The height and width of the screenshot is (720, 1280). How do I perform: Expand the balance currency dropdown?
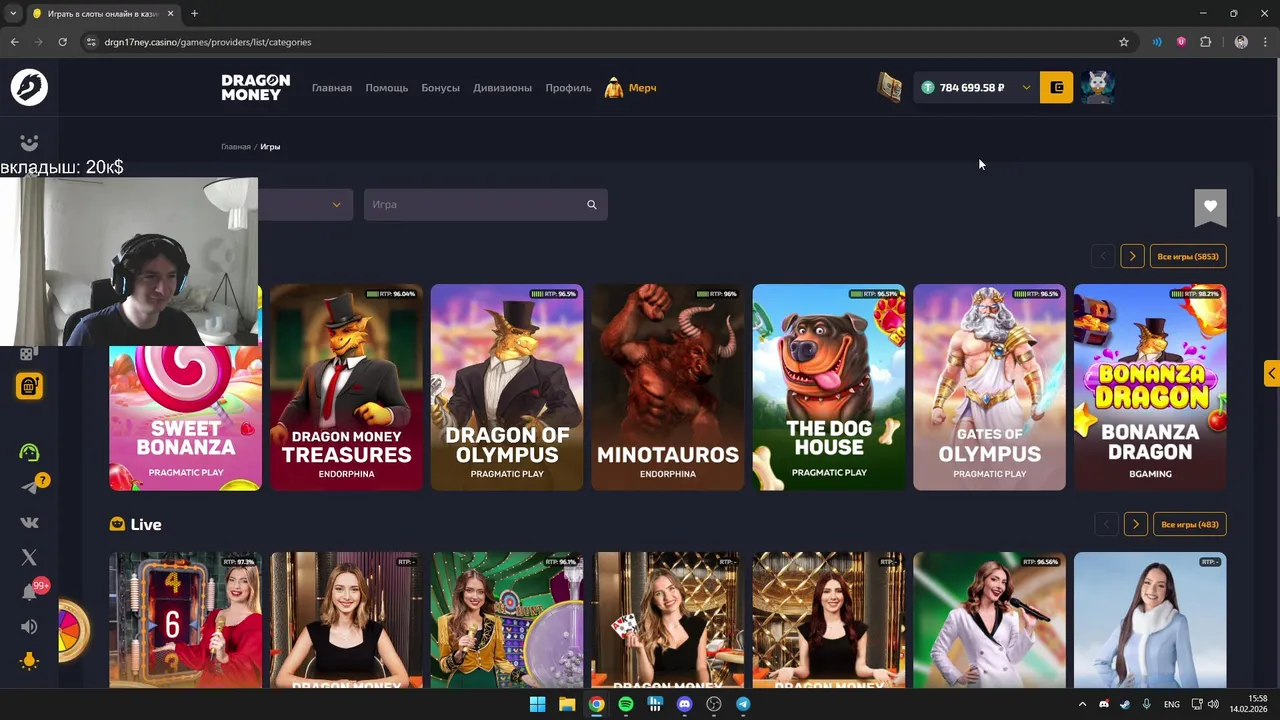[x=1026, y=88]
